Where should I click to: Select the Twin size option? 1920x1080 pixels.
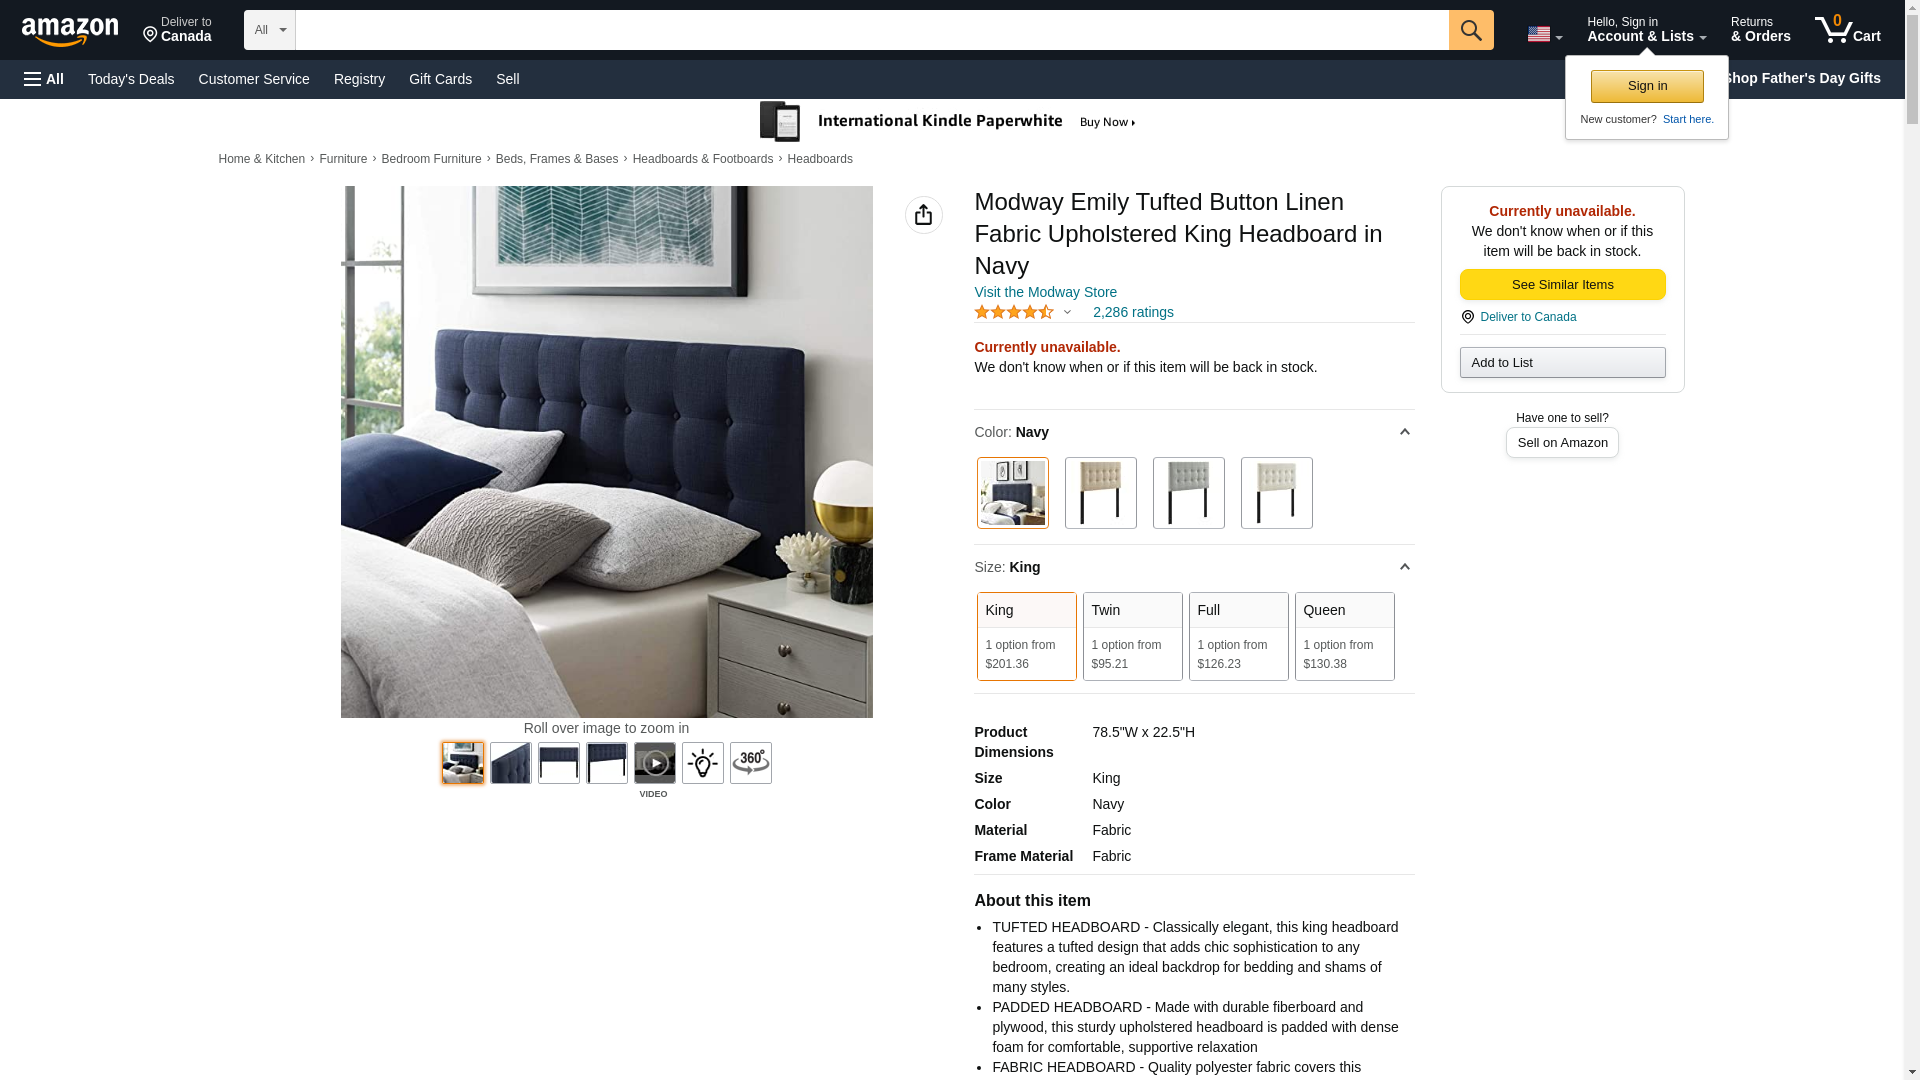coord(1133,636)
